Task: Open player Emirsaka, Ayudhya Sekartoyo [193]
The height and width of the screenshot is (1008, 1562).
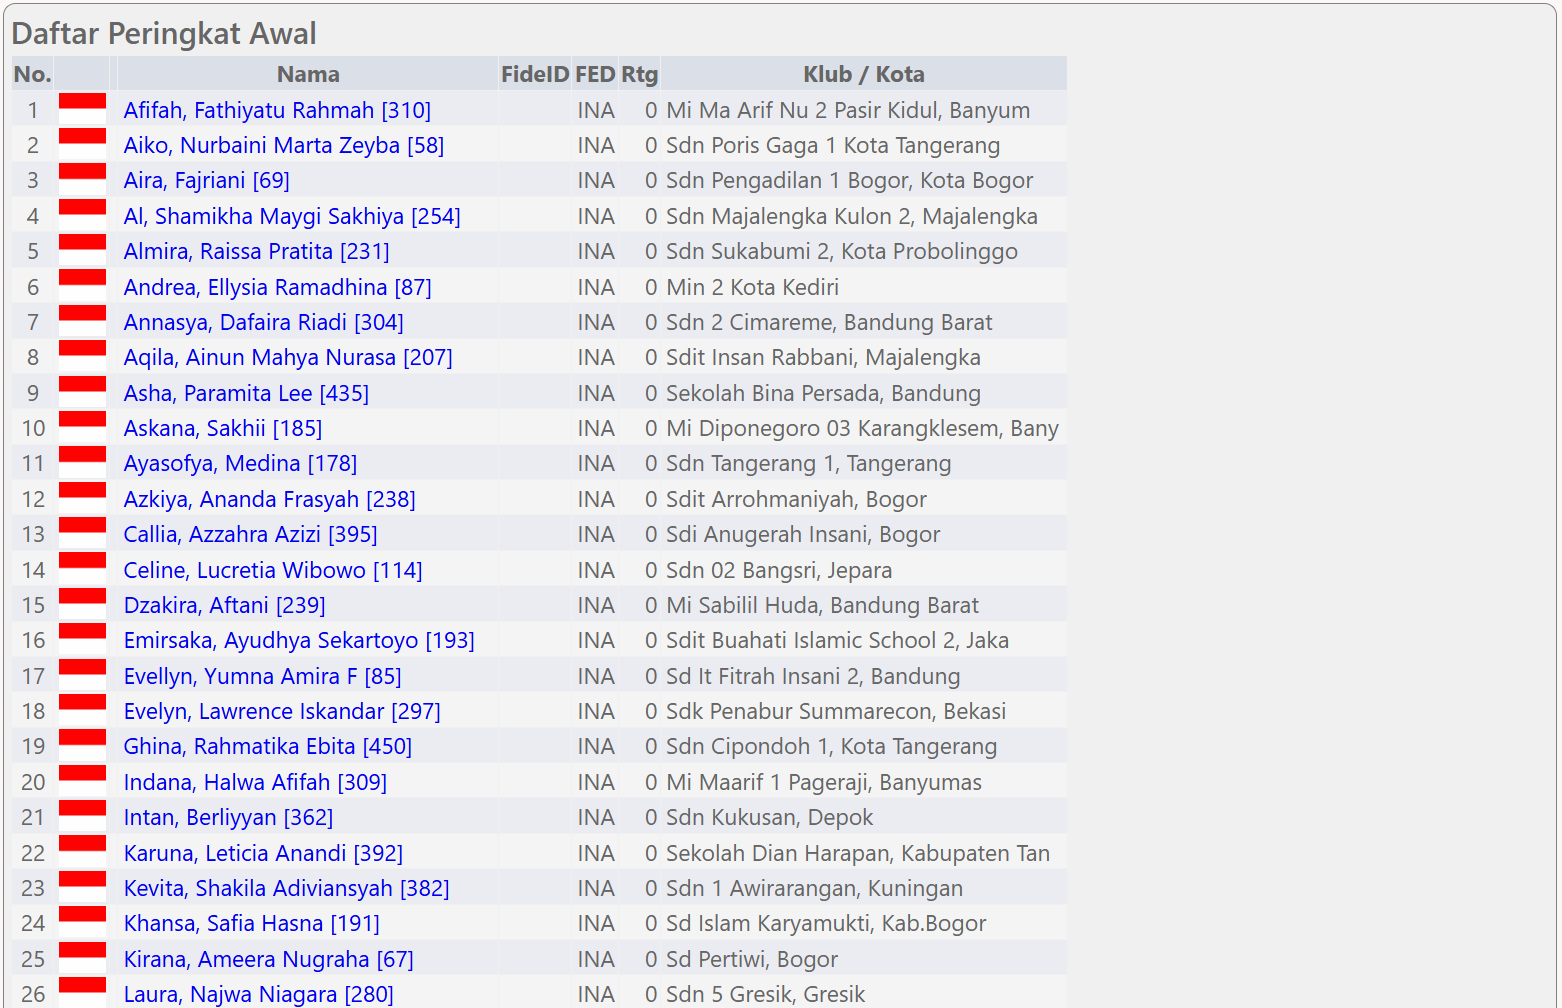Action: 299,640
